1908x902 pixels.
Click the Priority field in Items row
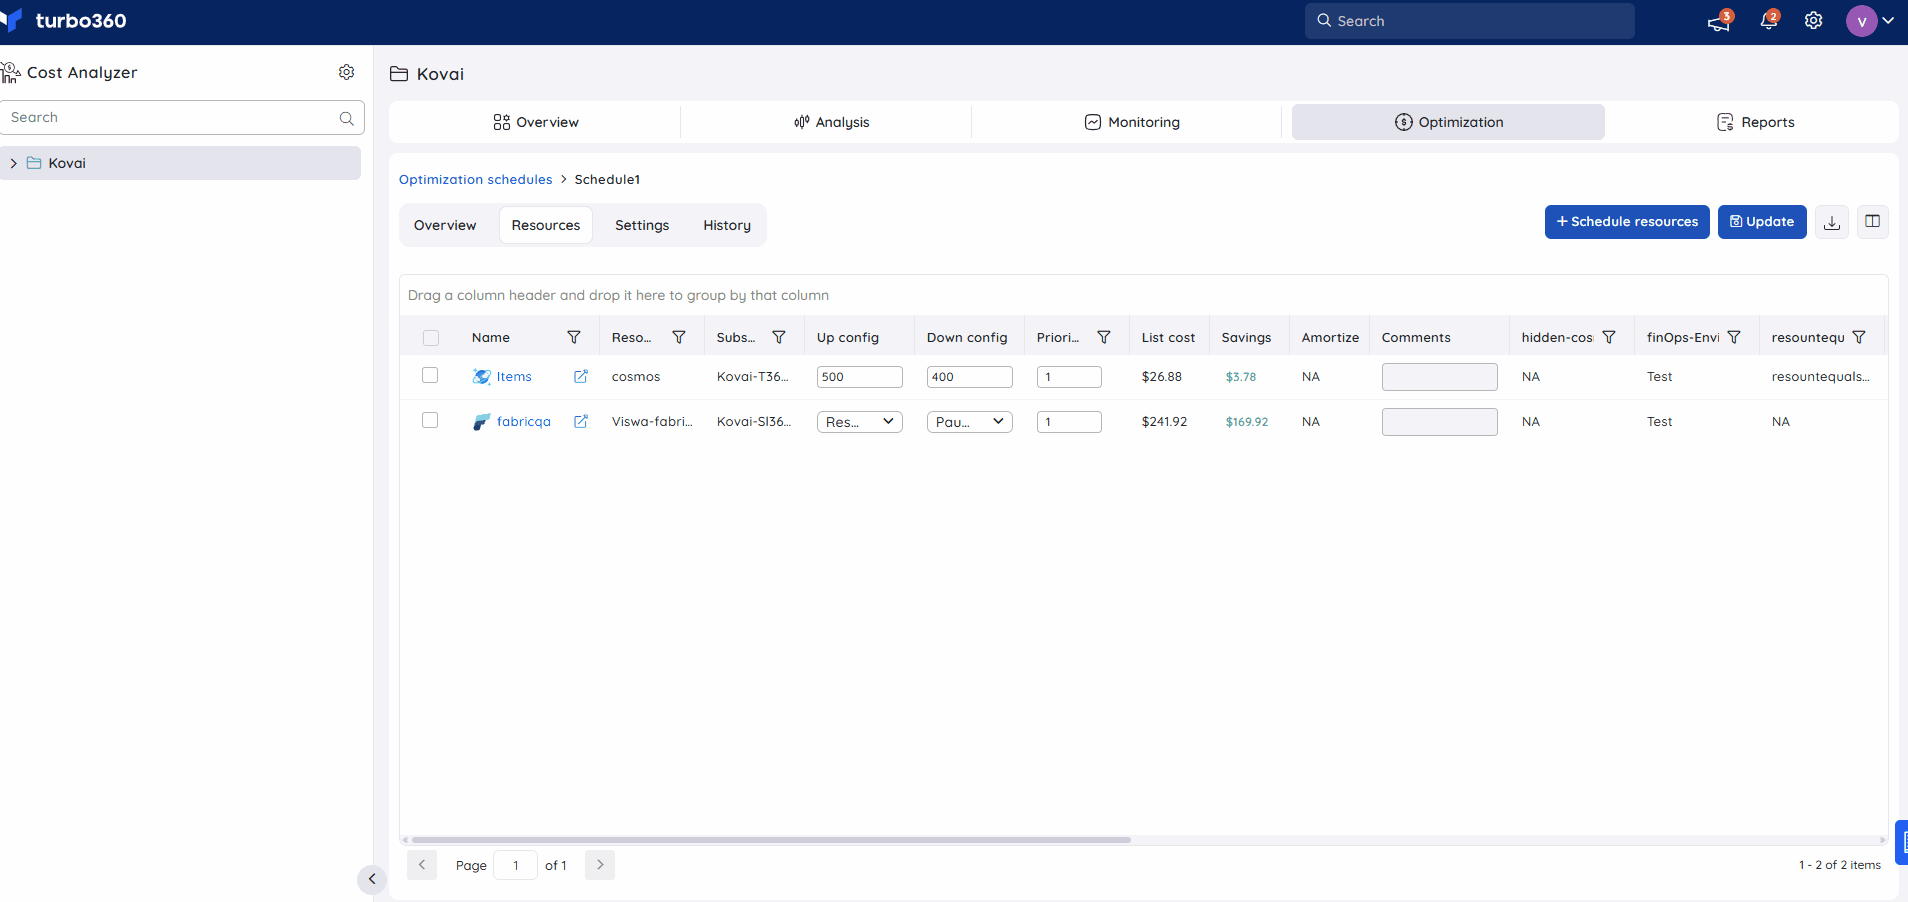pos(1069,377)
